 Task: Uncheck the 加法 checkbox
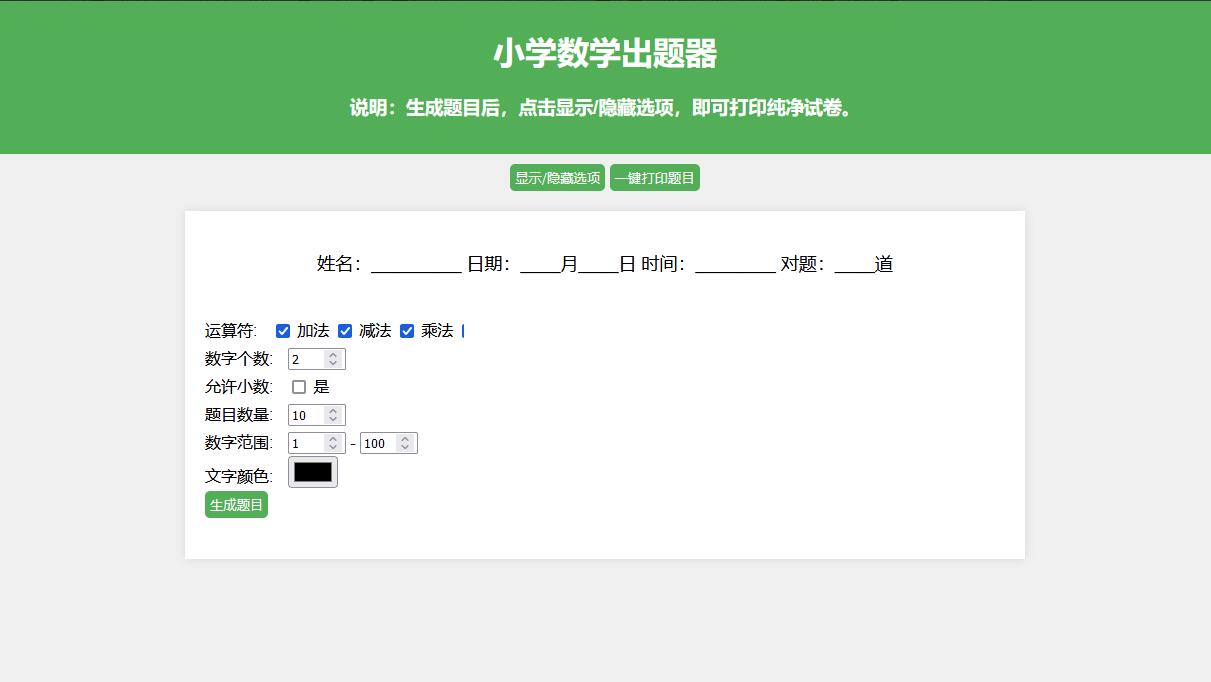click(x=283, y=331)
